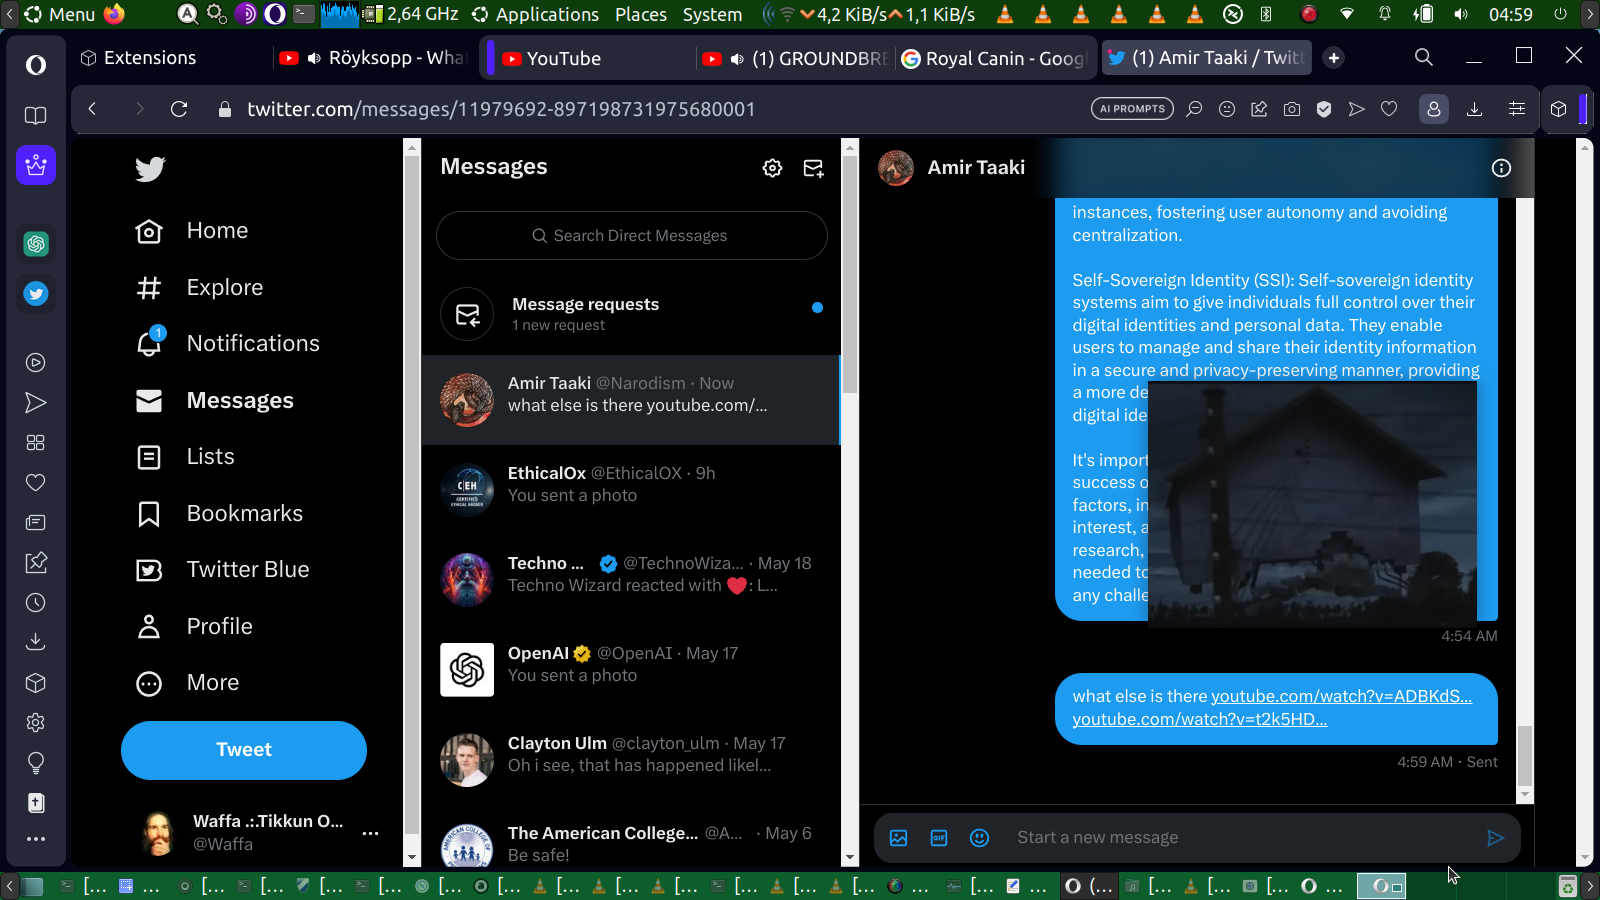
Task: Click the Twitter bird logo
Action: point(150,169)
